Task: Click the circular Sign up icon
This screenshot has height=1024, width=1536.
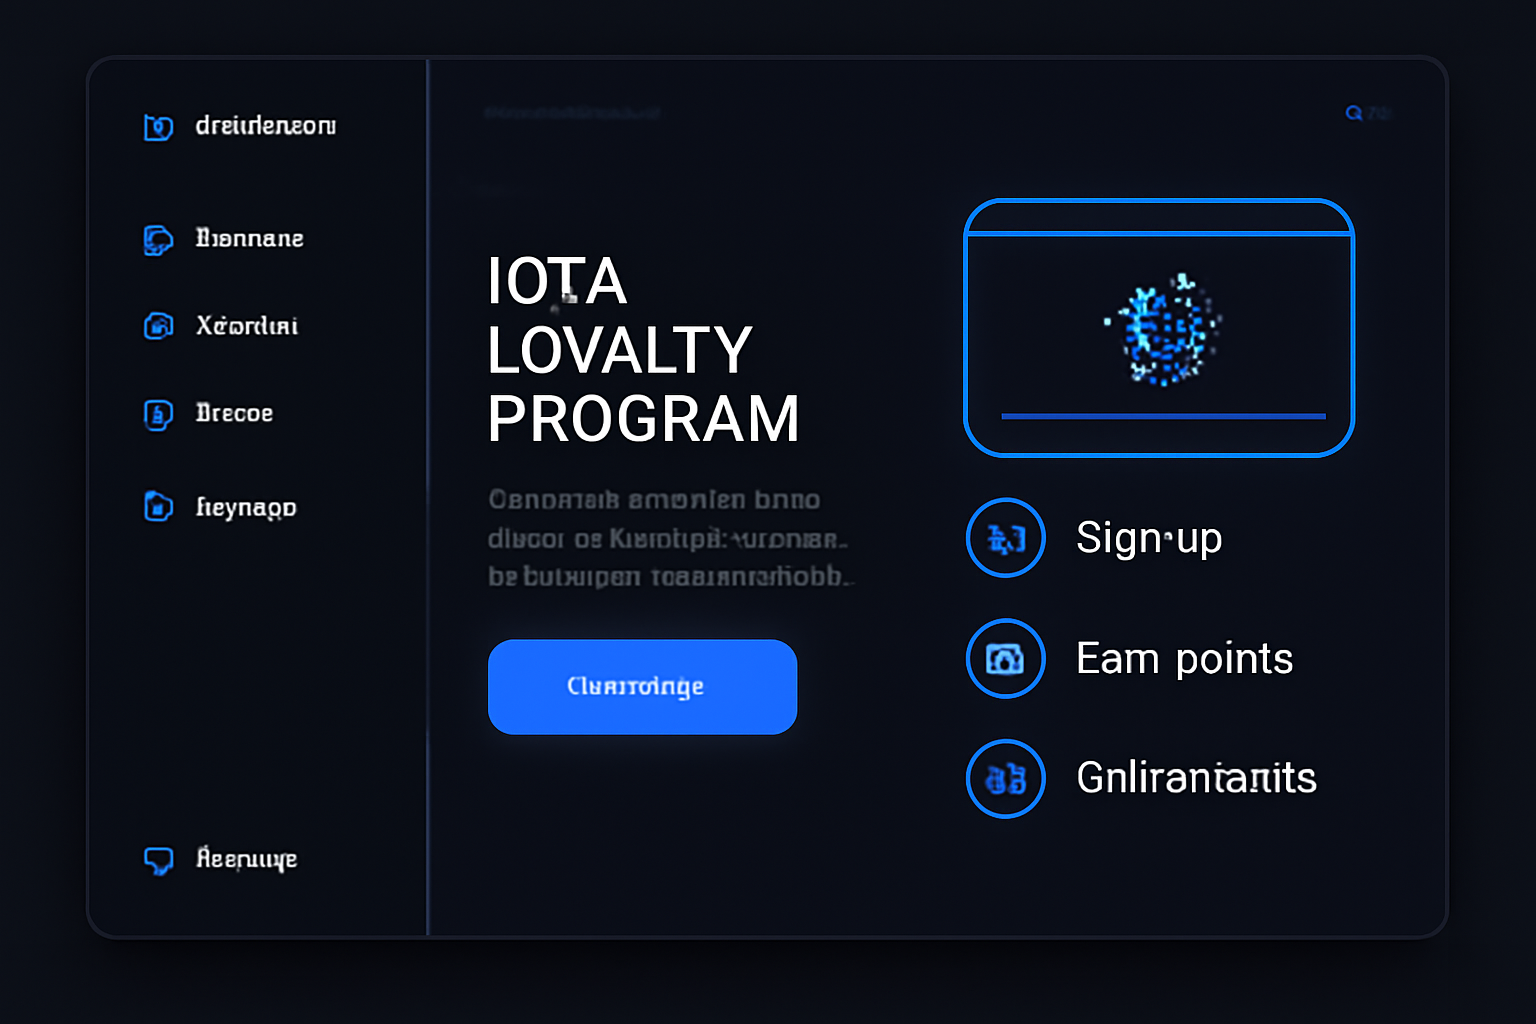Action: [x=1005, y=538]
